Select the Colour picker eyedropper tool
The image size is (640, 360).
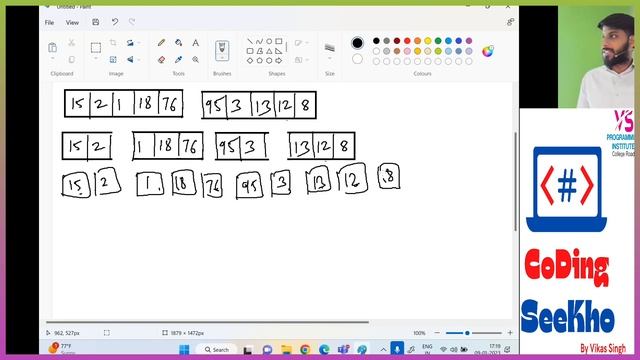(x=178, y=60)
